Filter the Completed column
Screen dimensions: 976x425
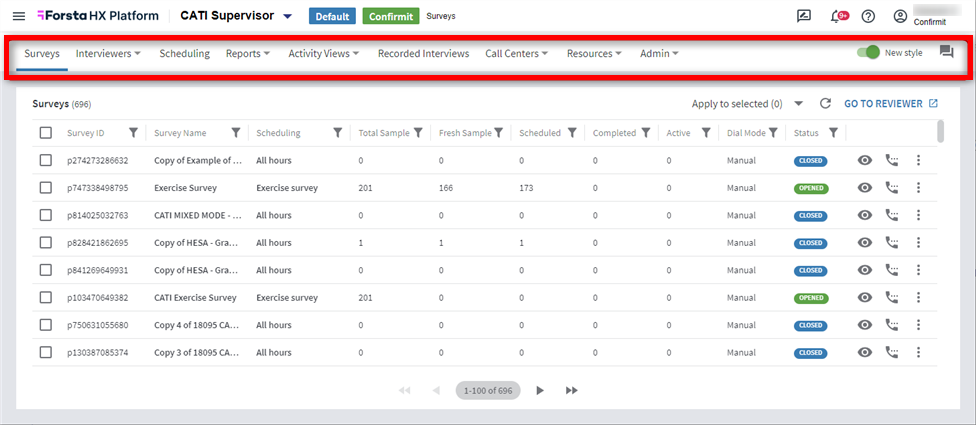click(x=646, y=133)
